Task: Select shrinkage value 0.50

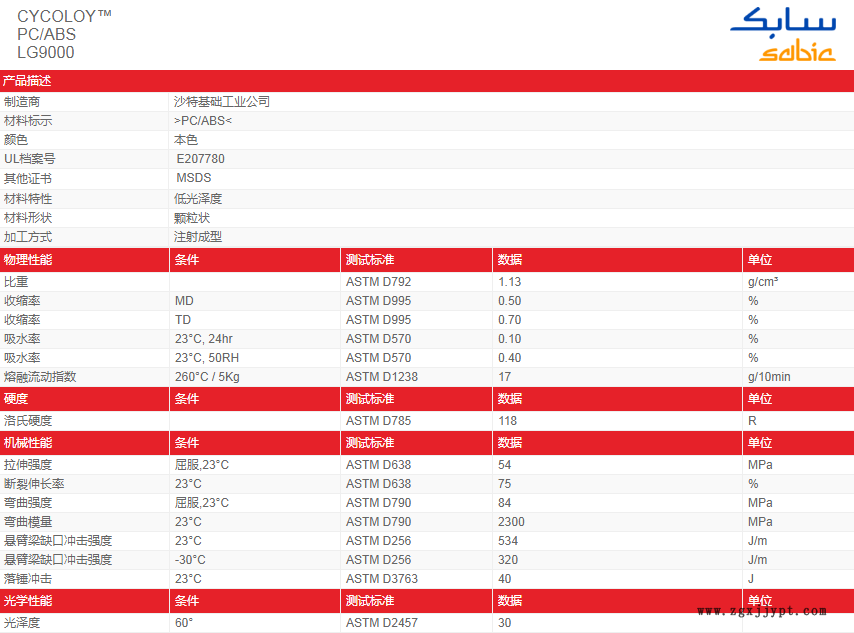Action: pos(509,301)
